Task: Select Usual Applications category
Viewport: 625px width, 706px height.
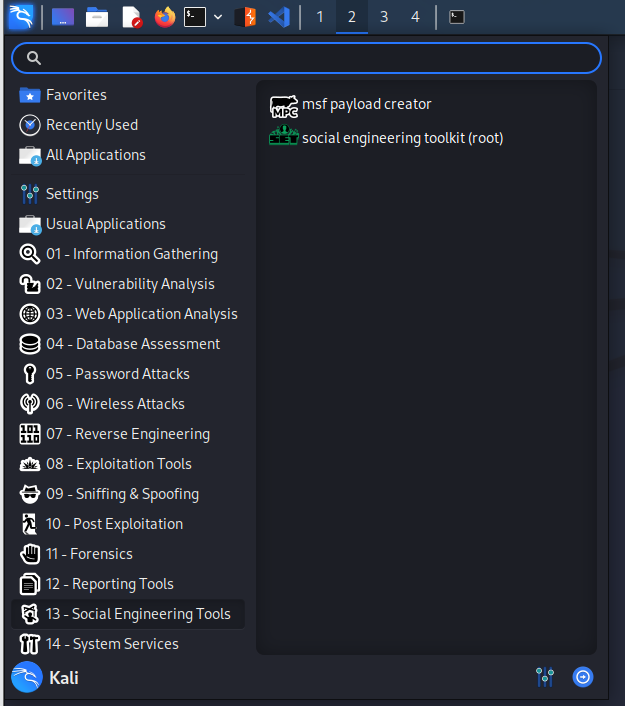Action: point(128,224)
